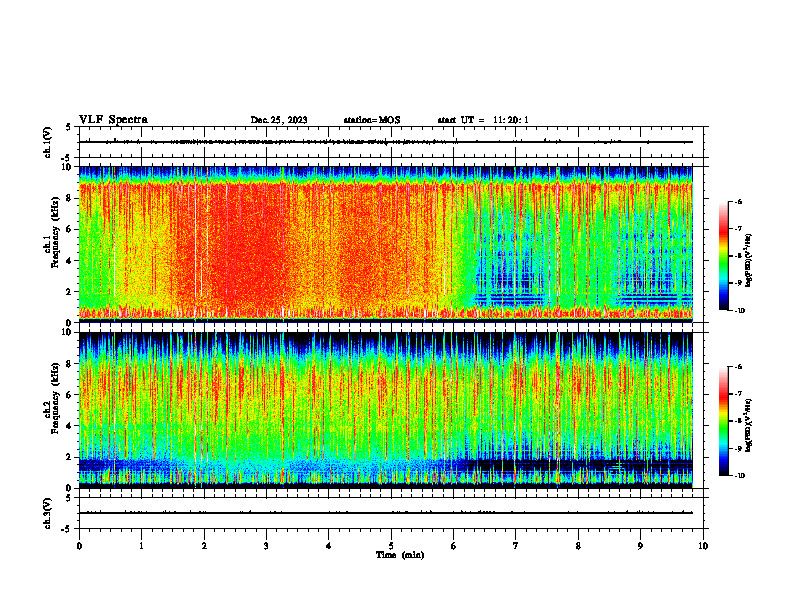Click inside the ch.1 frequency spectrogram
The height and width of the screenshot is (612, 792).
click(386, 244)
